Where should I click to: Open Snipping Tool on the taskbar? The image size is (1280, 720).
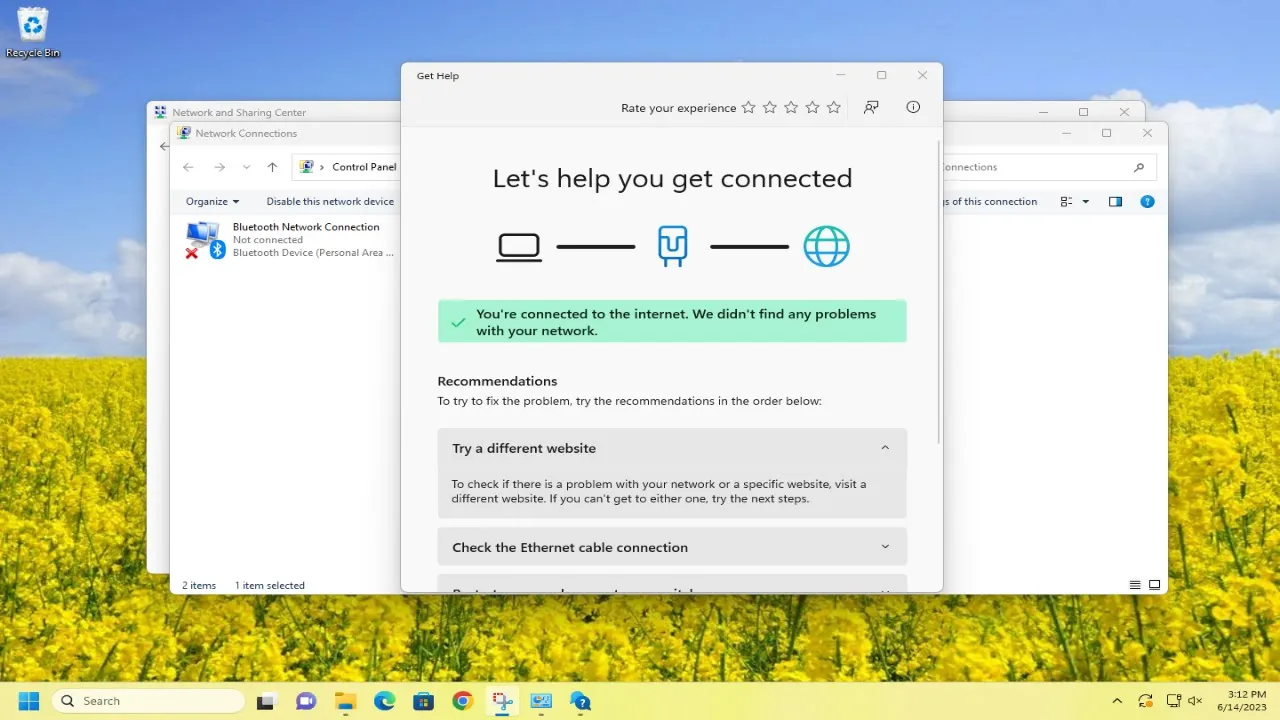click(x=501, y=701)
